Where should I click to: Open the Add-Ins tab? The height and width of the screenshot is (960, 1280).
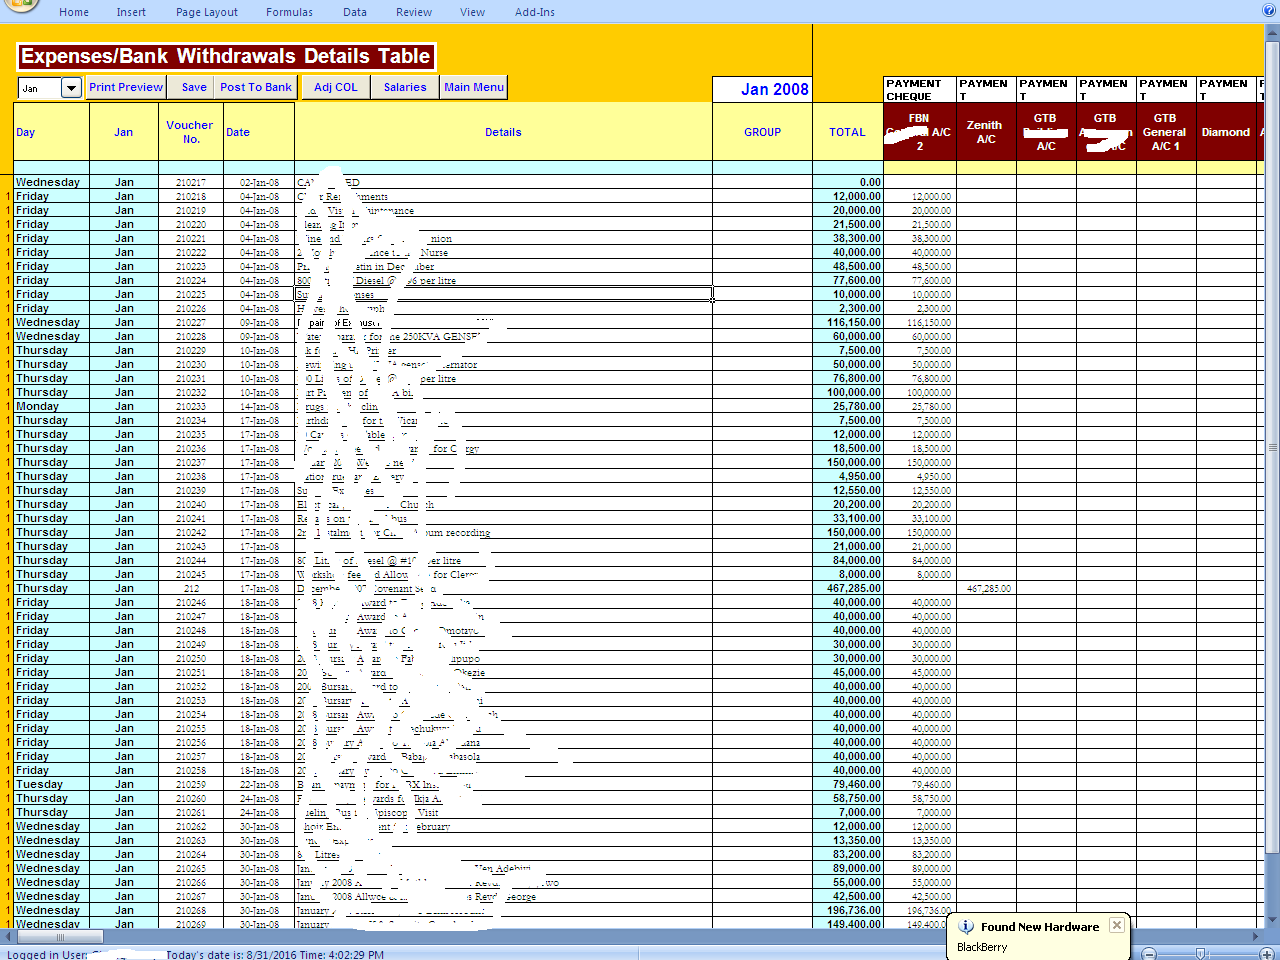click(535, 12)
